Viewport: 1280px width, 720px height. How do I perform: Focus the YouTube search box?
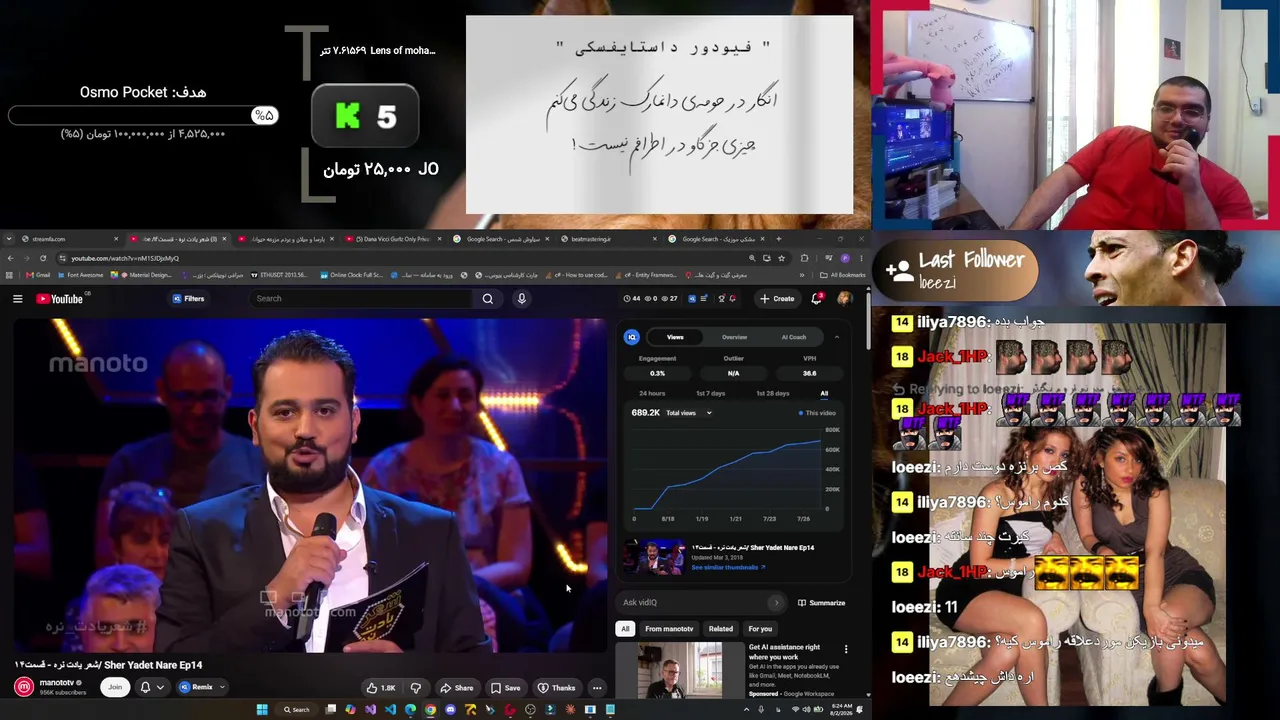tap(360, 299)
